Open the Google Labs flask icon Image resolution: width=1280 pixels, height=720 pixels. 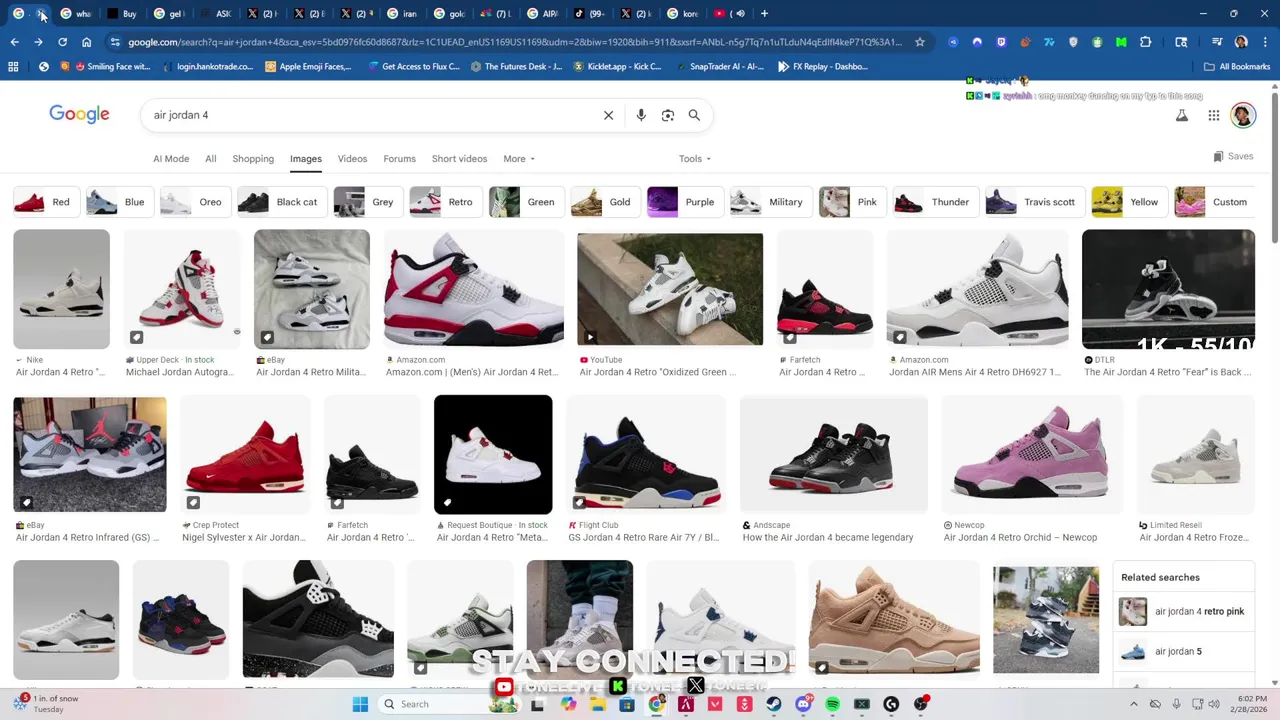point(1182,115)
